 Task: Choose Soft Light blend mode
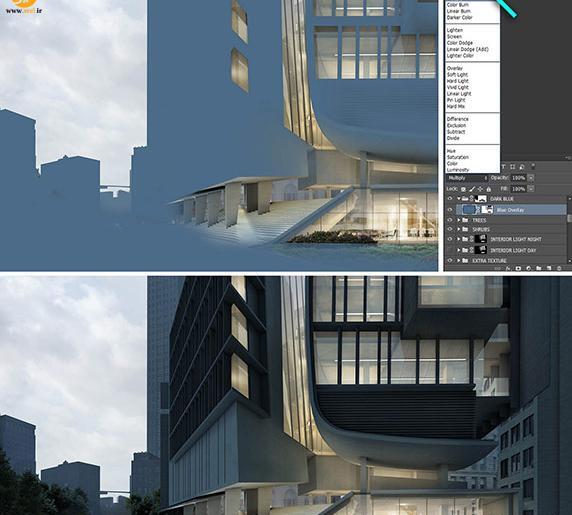point(457,74)
